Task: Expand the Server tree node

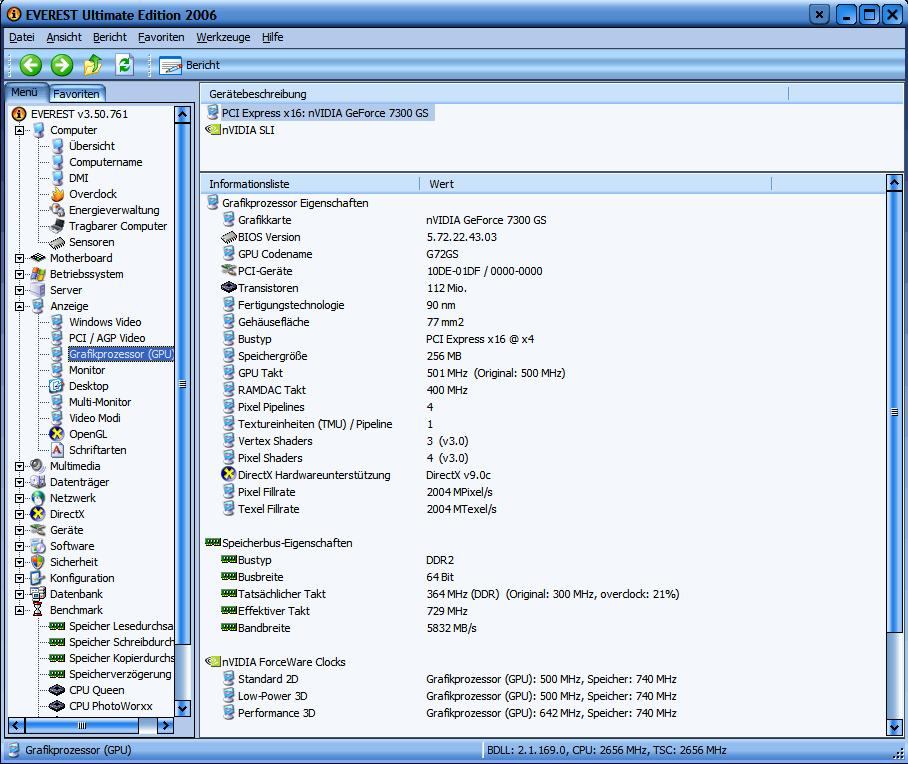Action: 19,290
